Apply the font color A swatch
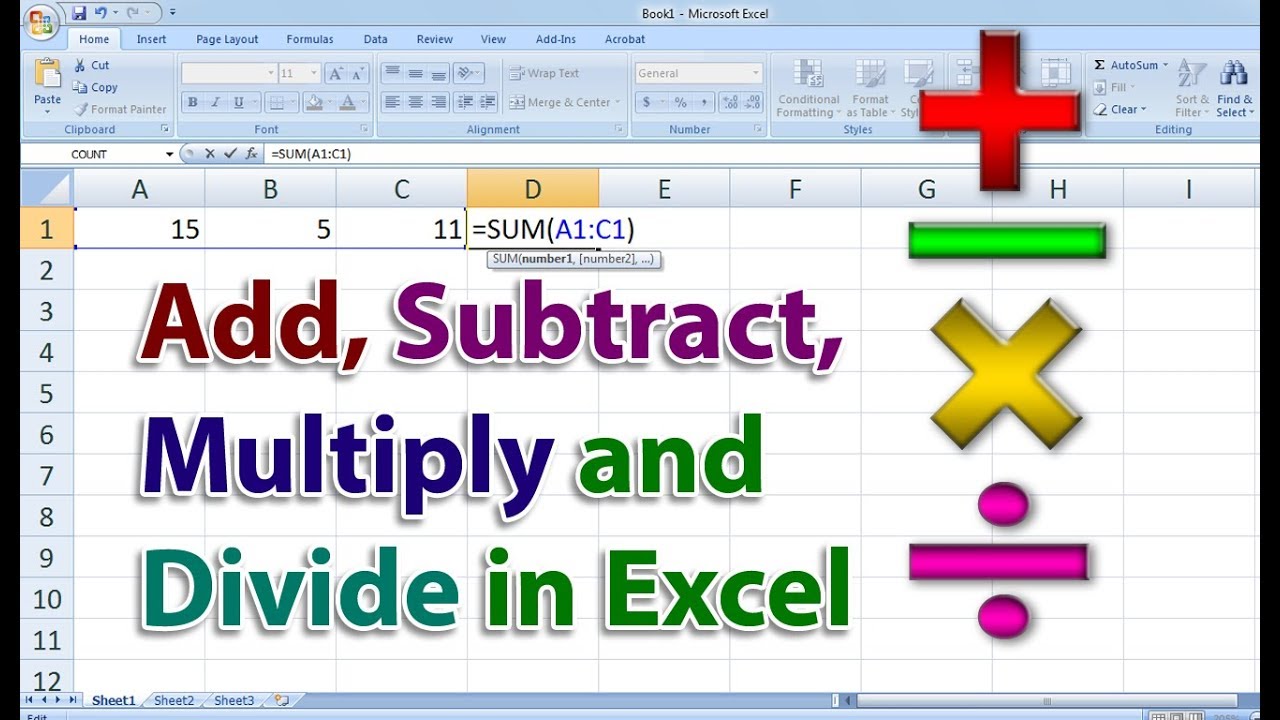The height and width of the screenshot is (720, 1280). coord(348,102)
